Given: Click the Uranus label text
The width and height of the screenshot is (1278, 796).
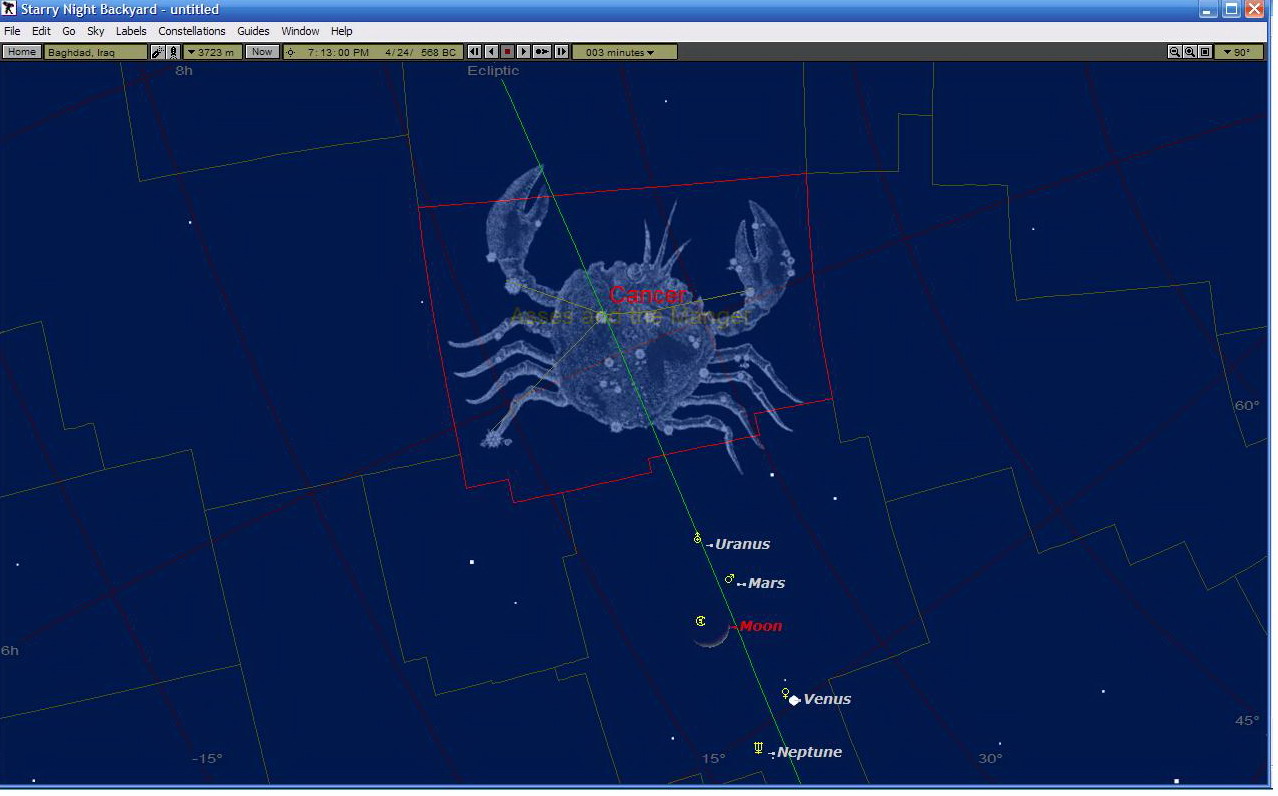Looking at the screenshot, I should 743,545.
